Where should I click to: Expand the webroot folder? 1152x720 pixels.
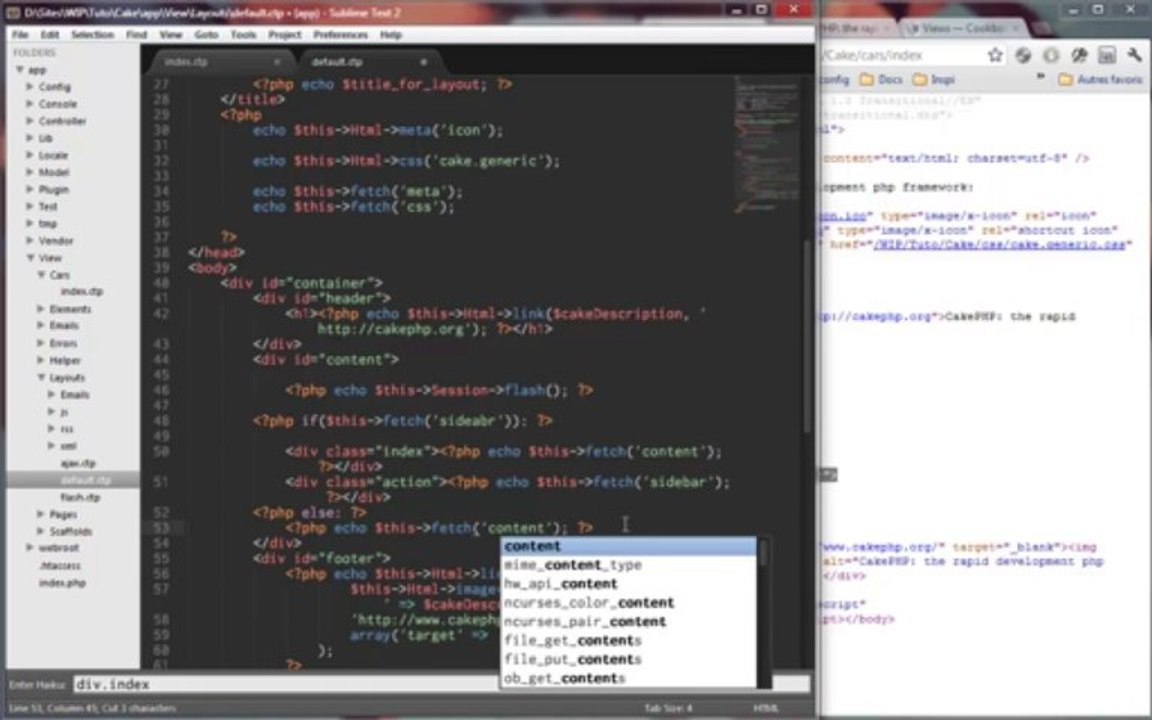click(x=30, y=547)
